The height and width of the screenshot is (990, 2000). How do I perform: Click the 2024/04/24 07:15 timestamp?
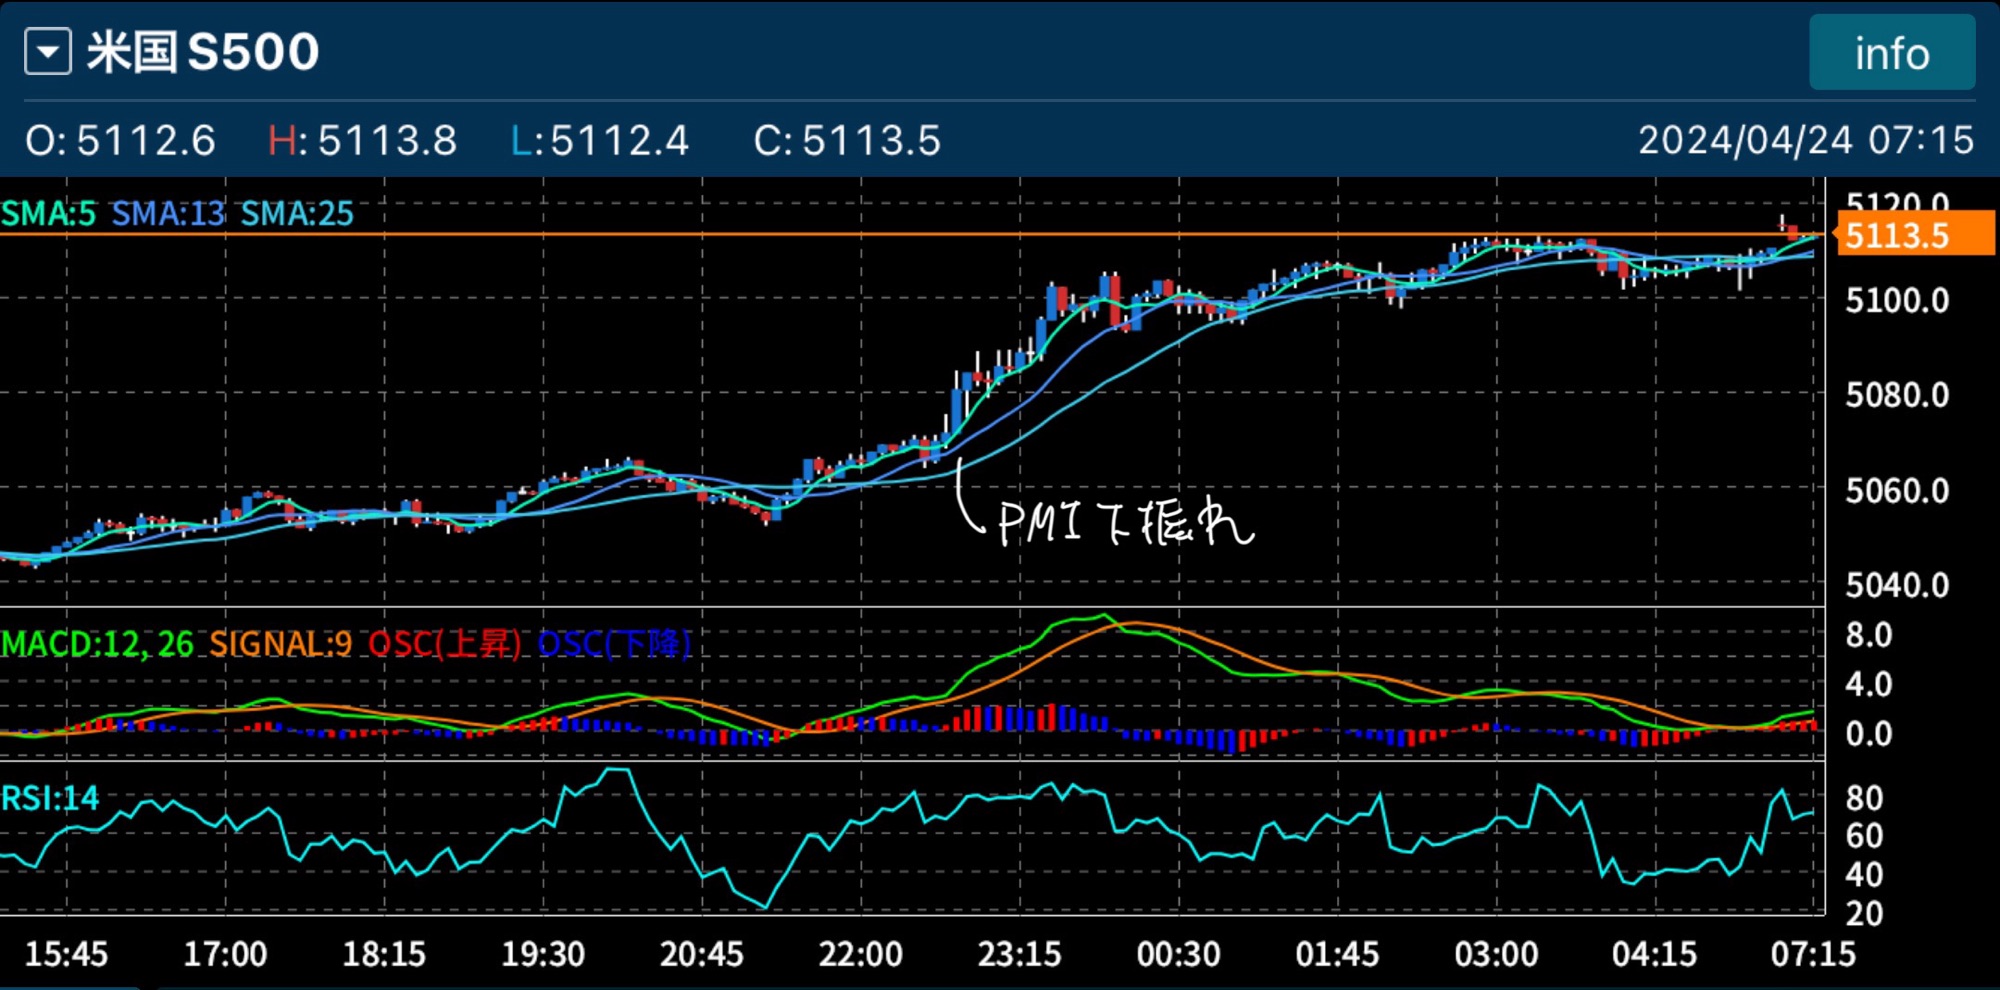[1805, 140]
